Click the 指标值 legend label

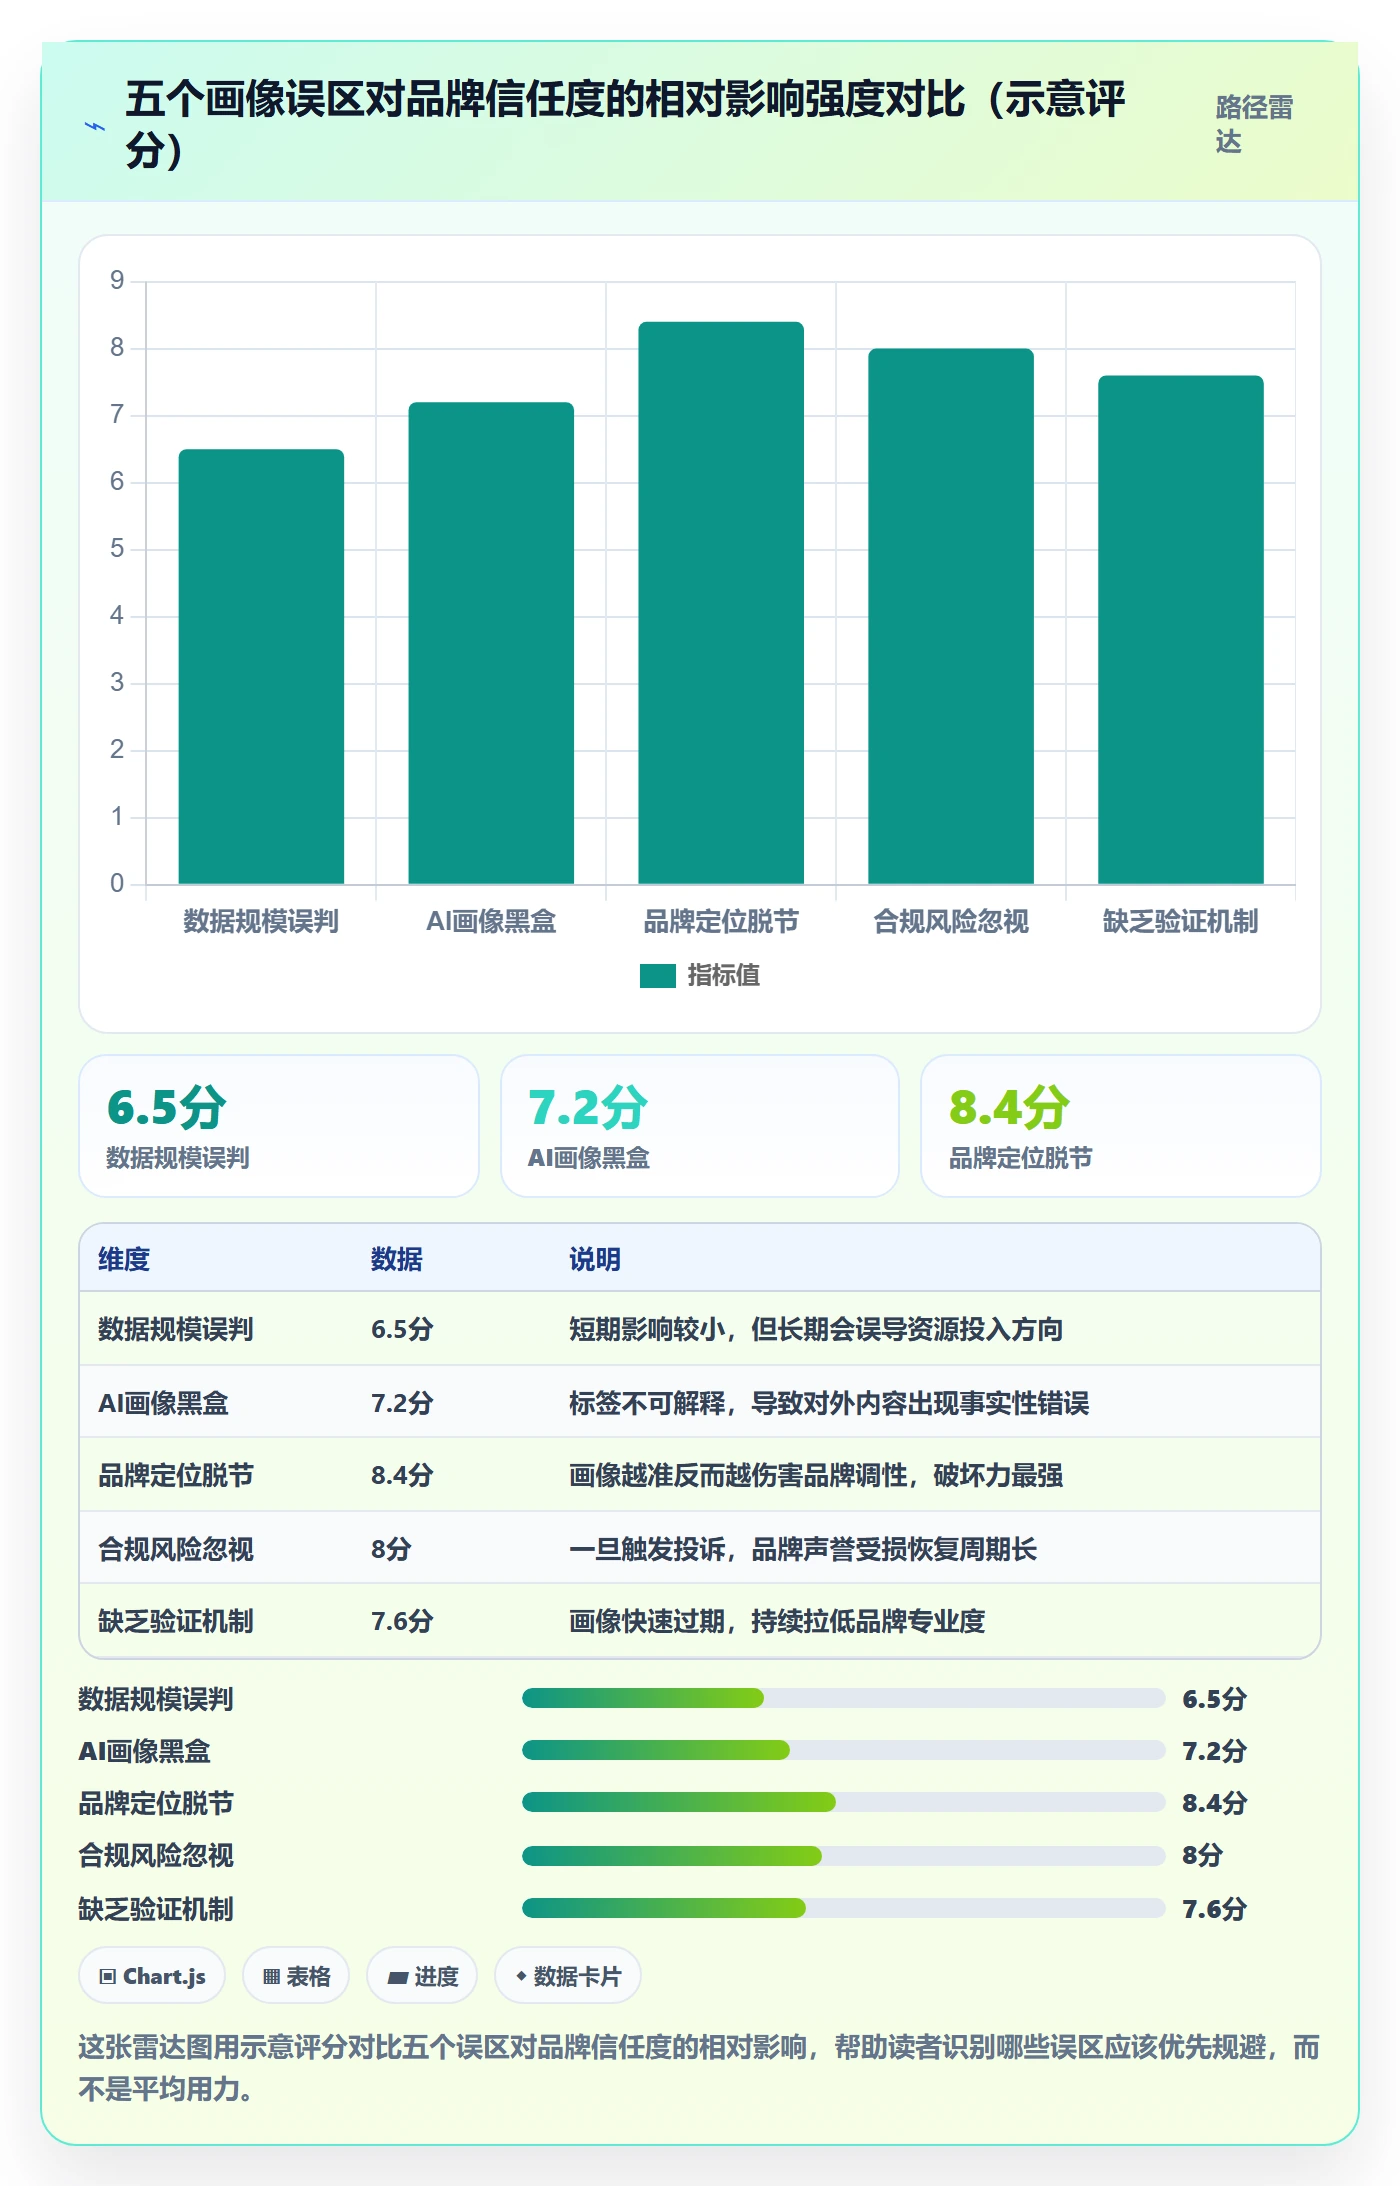coord(724,976)
